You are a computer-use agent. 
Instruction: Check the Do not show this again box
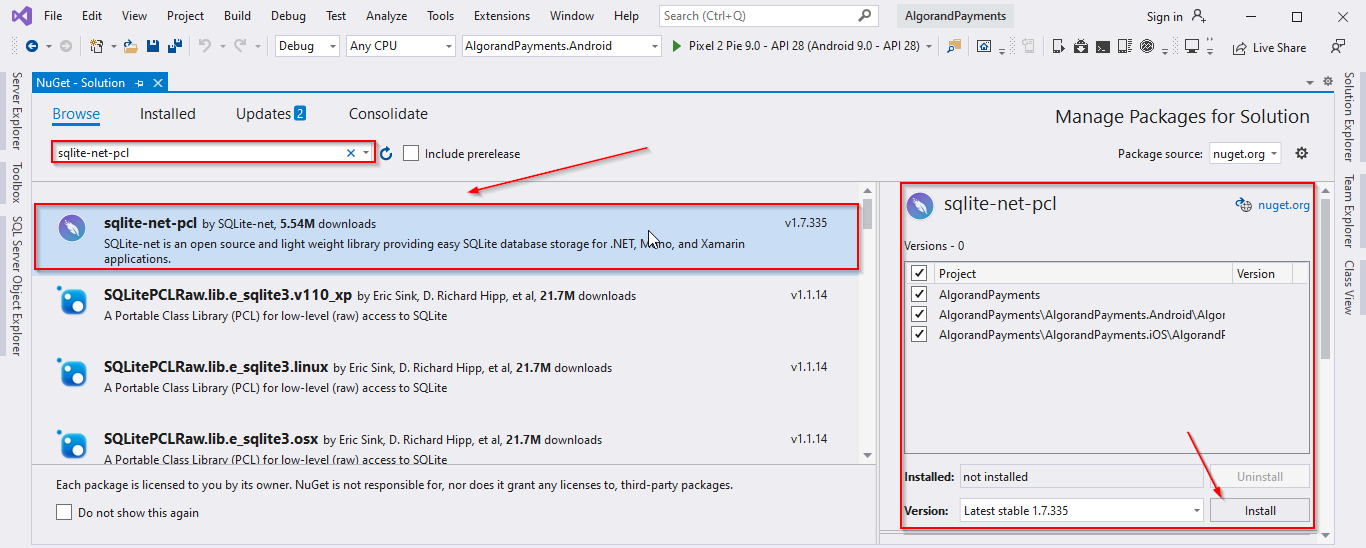click(x=64, y=513)
